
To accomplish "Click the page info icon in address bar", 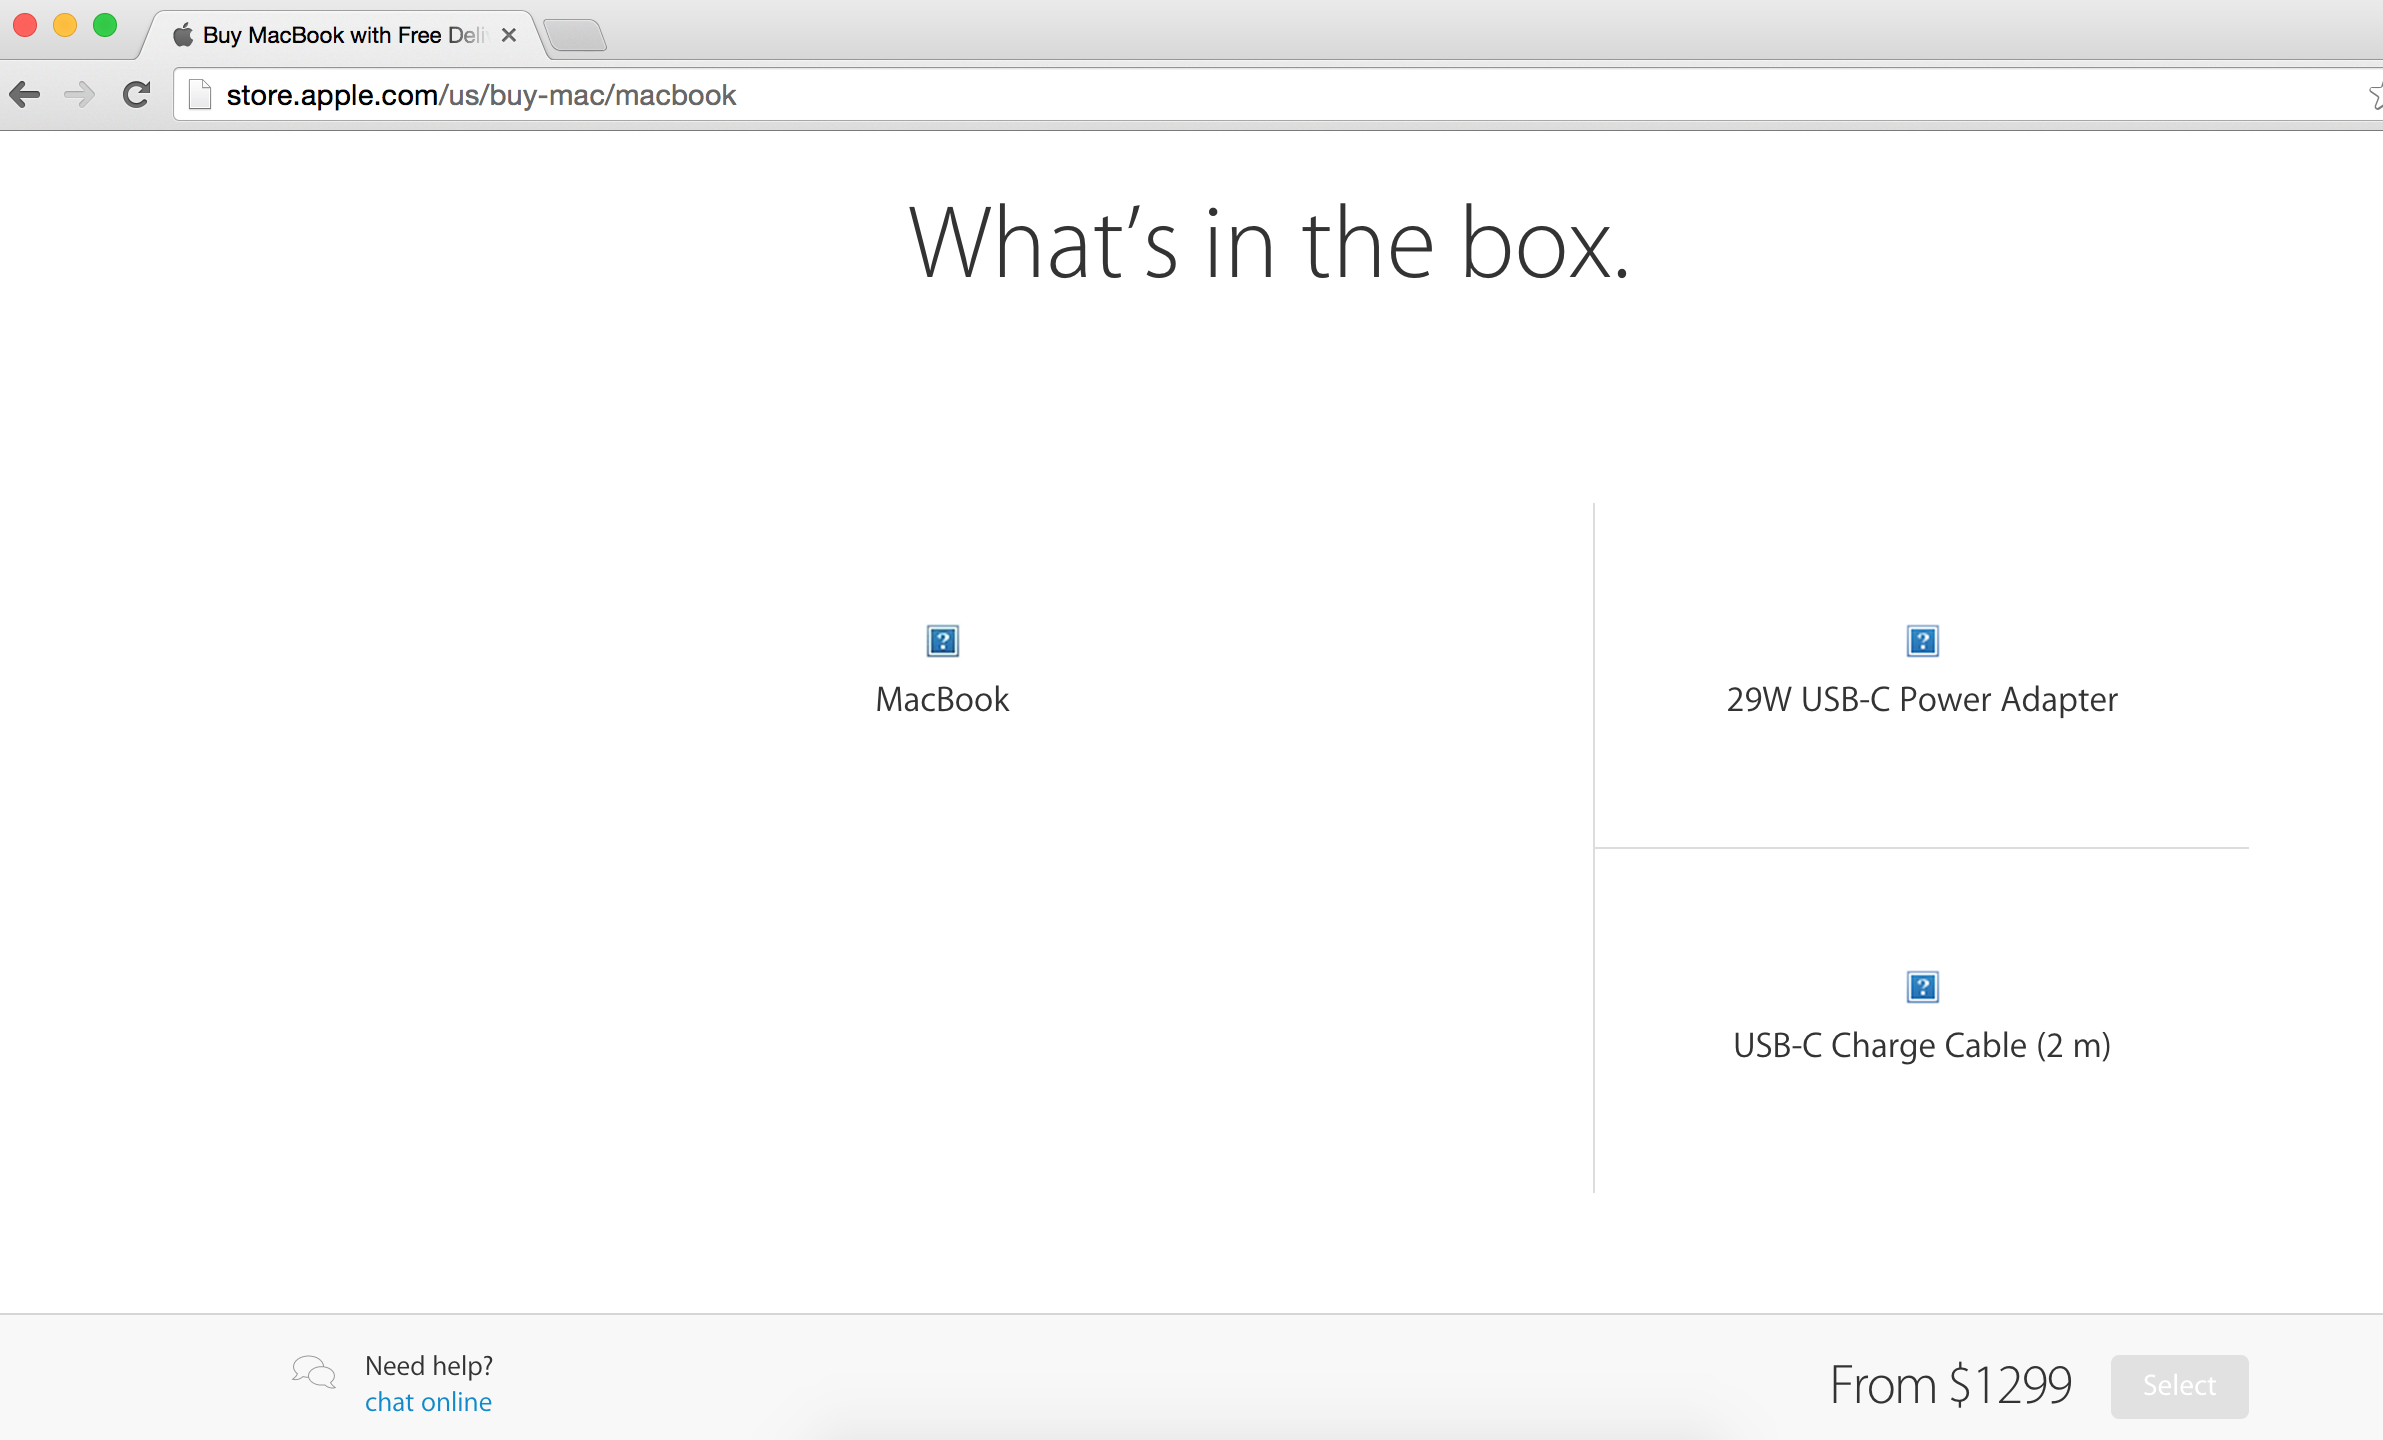I will coord(200,95).
